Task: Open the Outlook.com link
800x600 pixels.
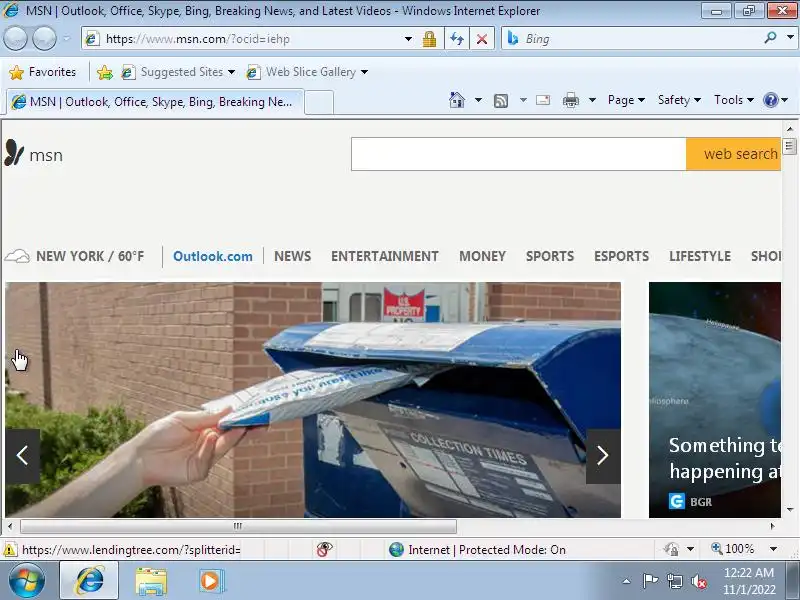Action: point(213,256)
